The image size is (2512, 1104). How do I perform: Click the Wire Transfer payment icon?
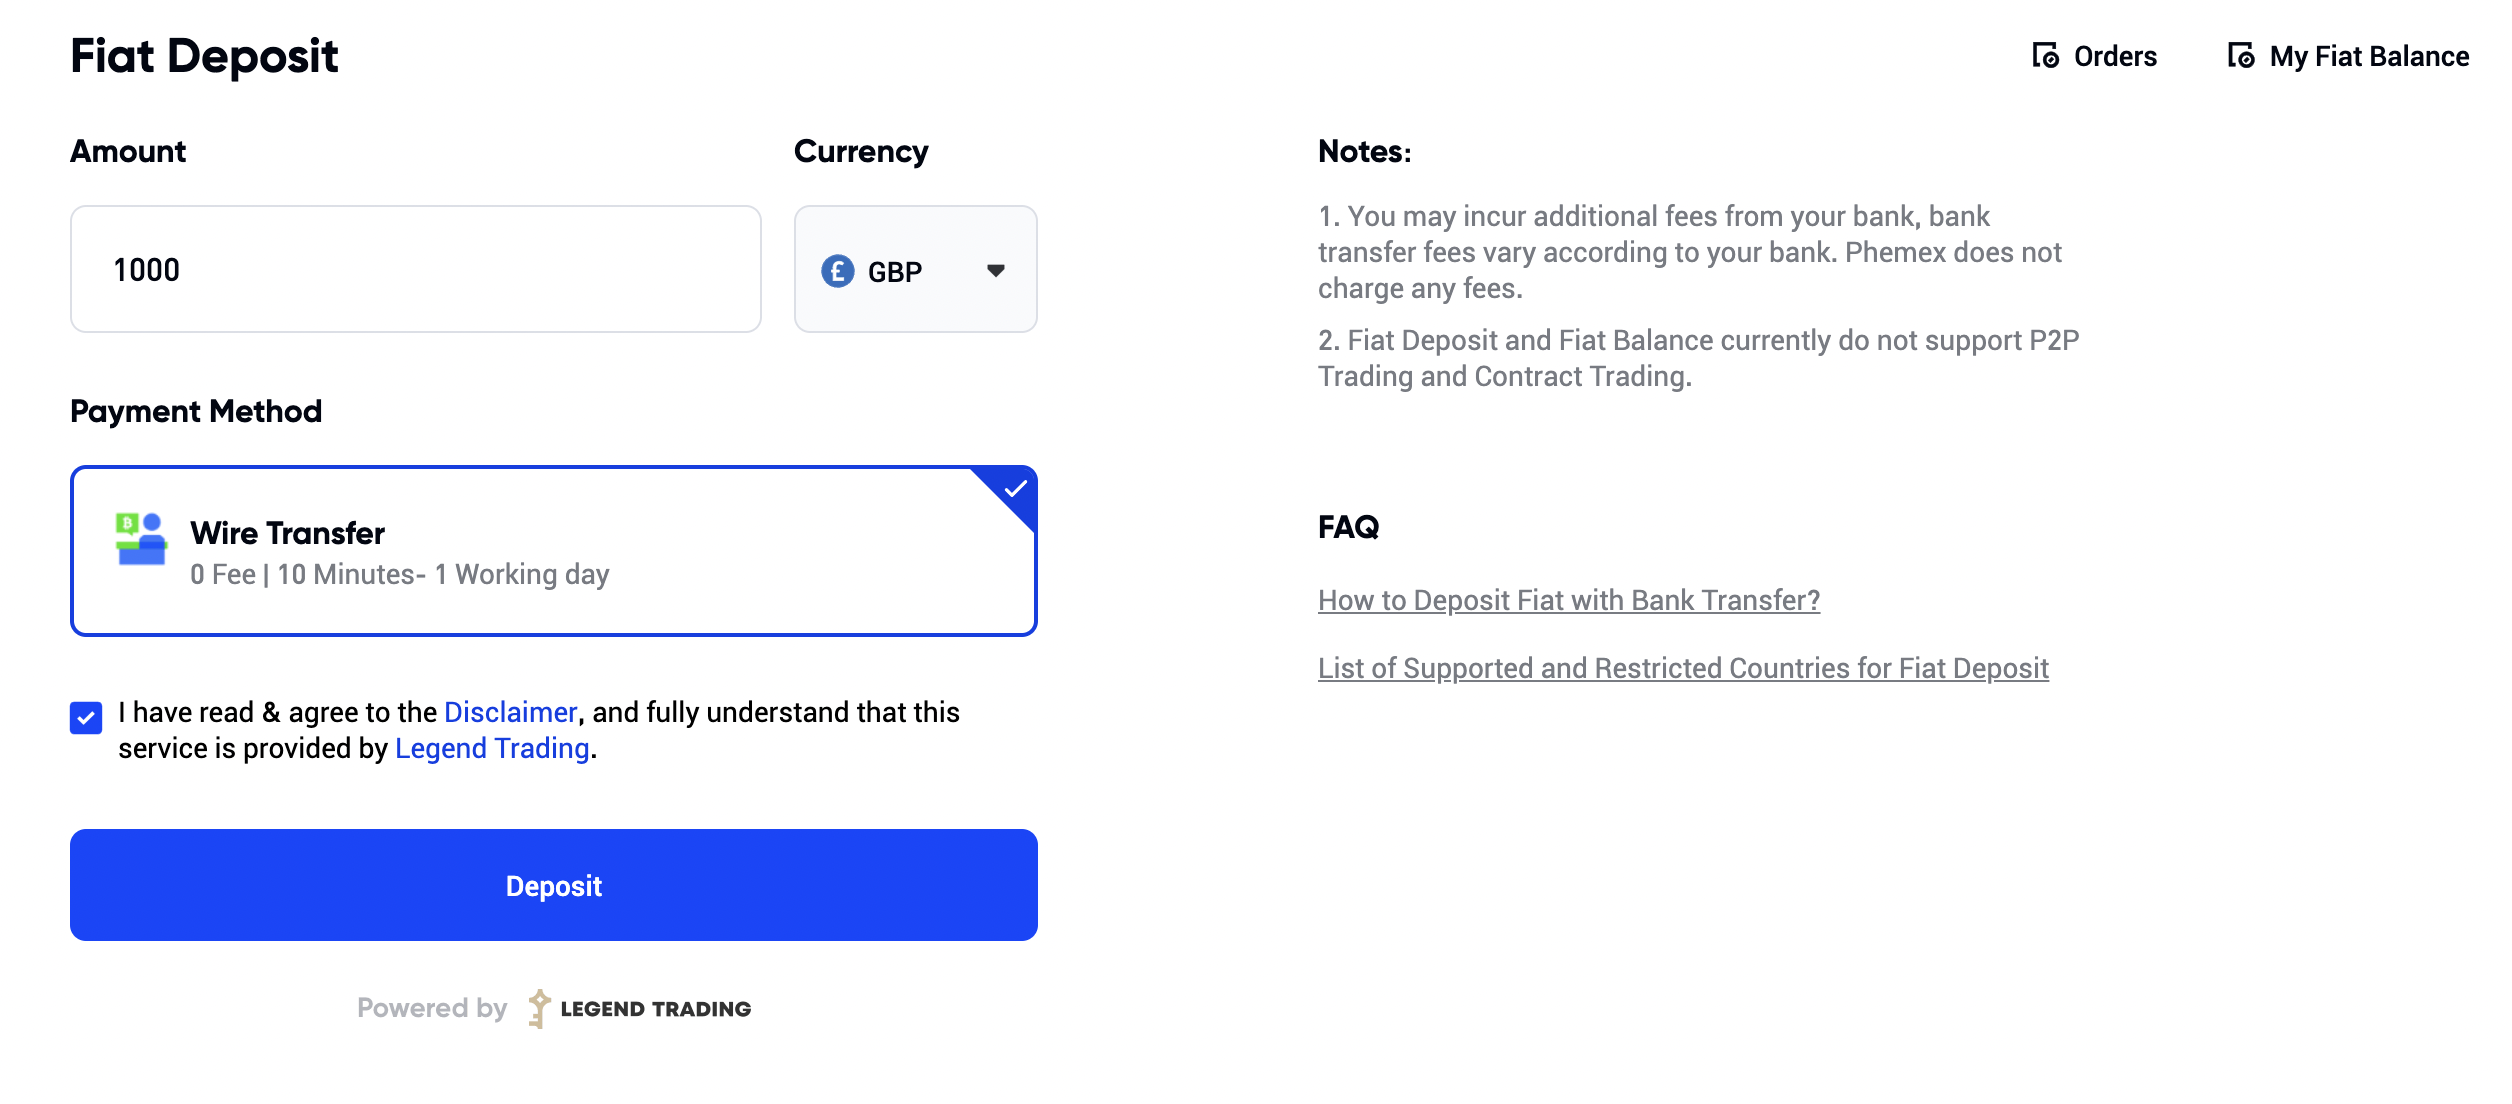point(141,539)
